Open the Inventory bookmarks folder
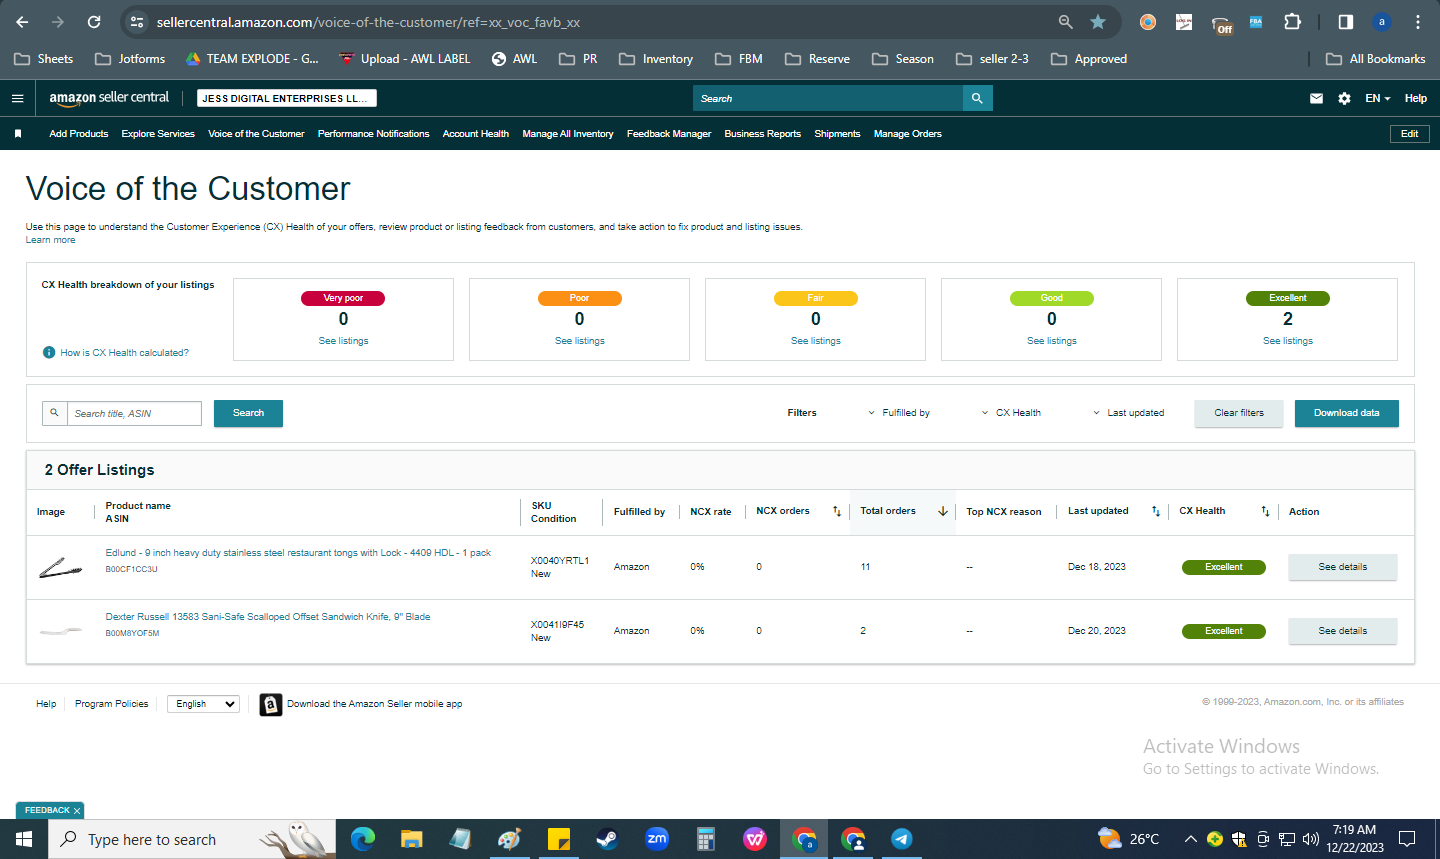The width and height of the screenshot is (1440, 859). pos(656,59)
